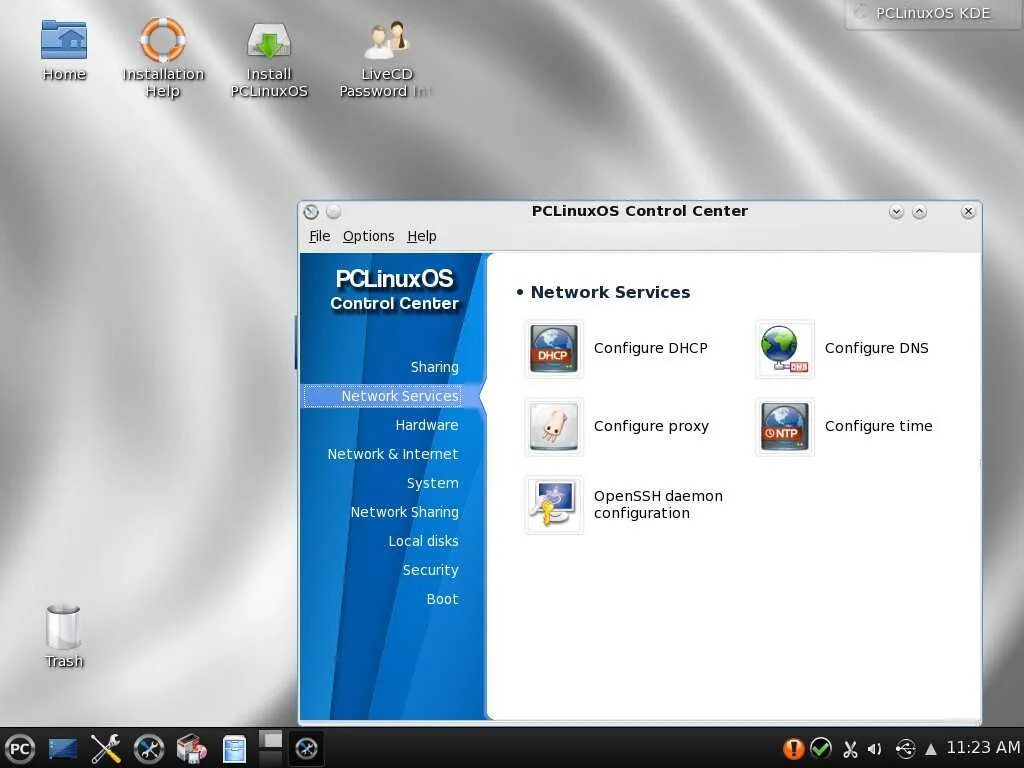The image size is (1024, 768).
Task: Select the Hardware sidebar category
Action: (x=426, y=425)
